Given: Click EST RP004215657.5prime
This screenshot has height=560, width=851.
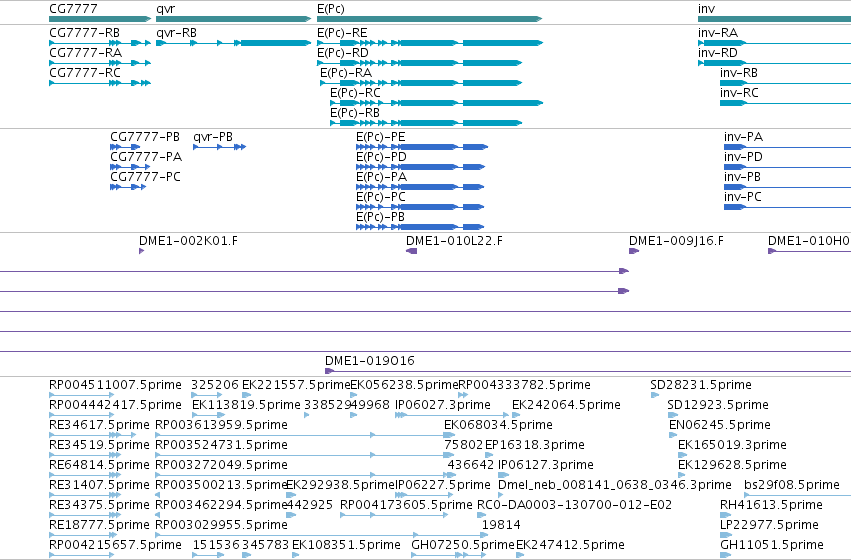Looking at the screenshot, I should 81,555.
